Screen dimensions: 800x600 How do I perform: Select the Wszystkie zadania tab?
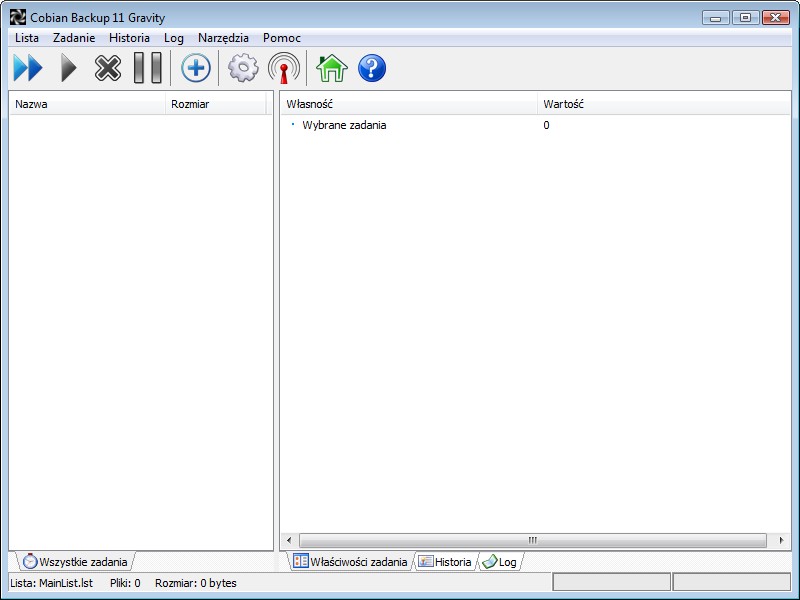76,562
